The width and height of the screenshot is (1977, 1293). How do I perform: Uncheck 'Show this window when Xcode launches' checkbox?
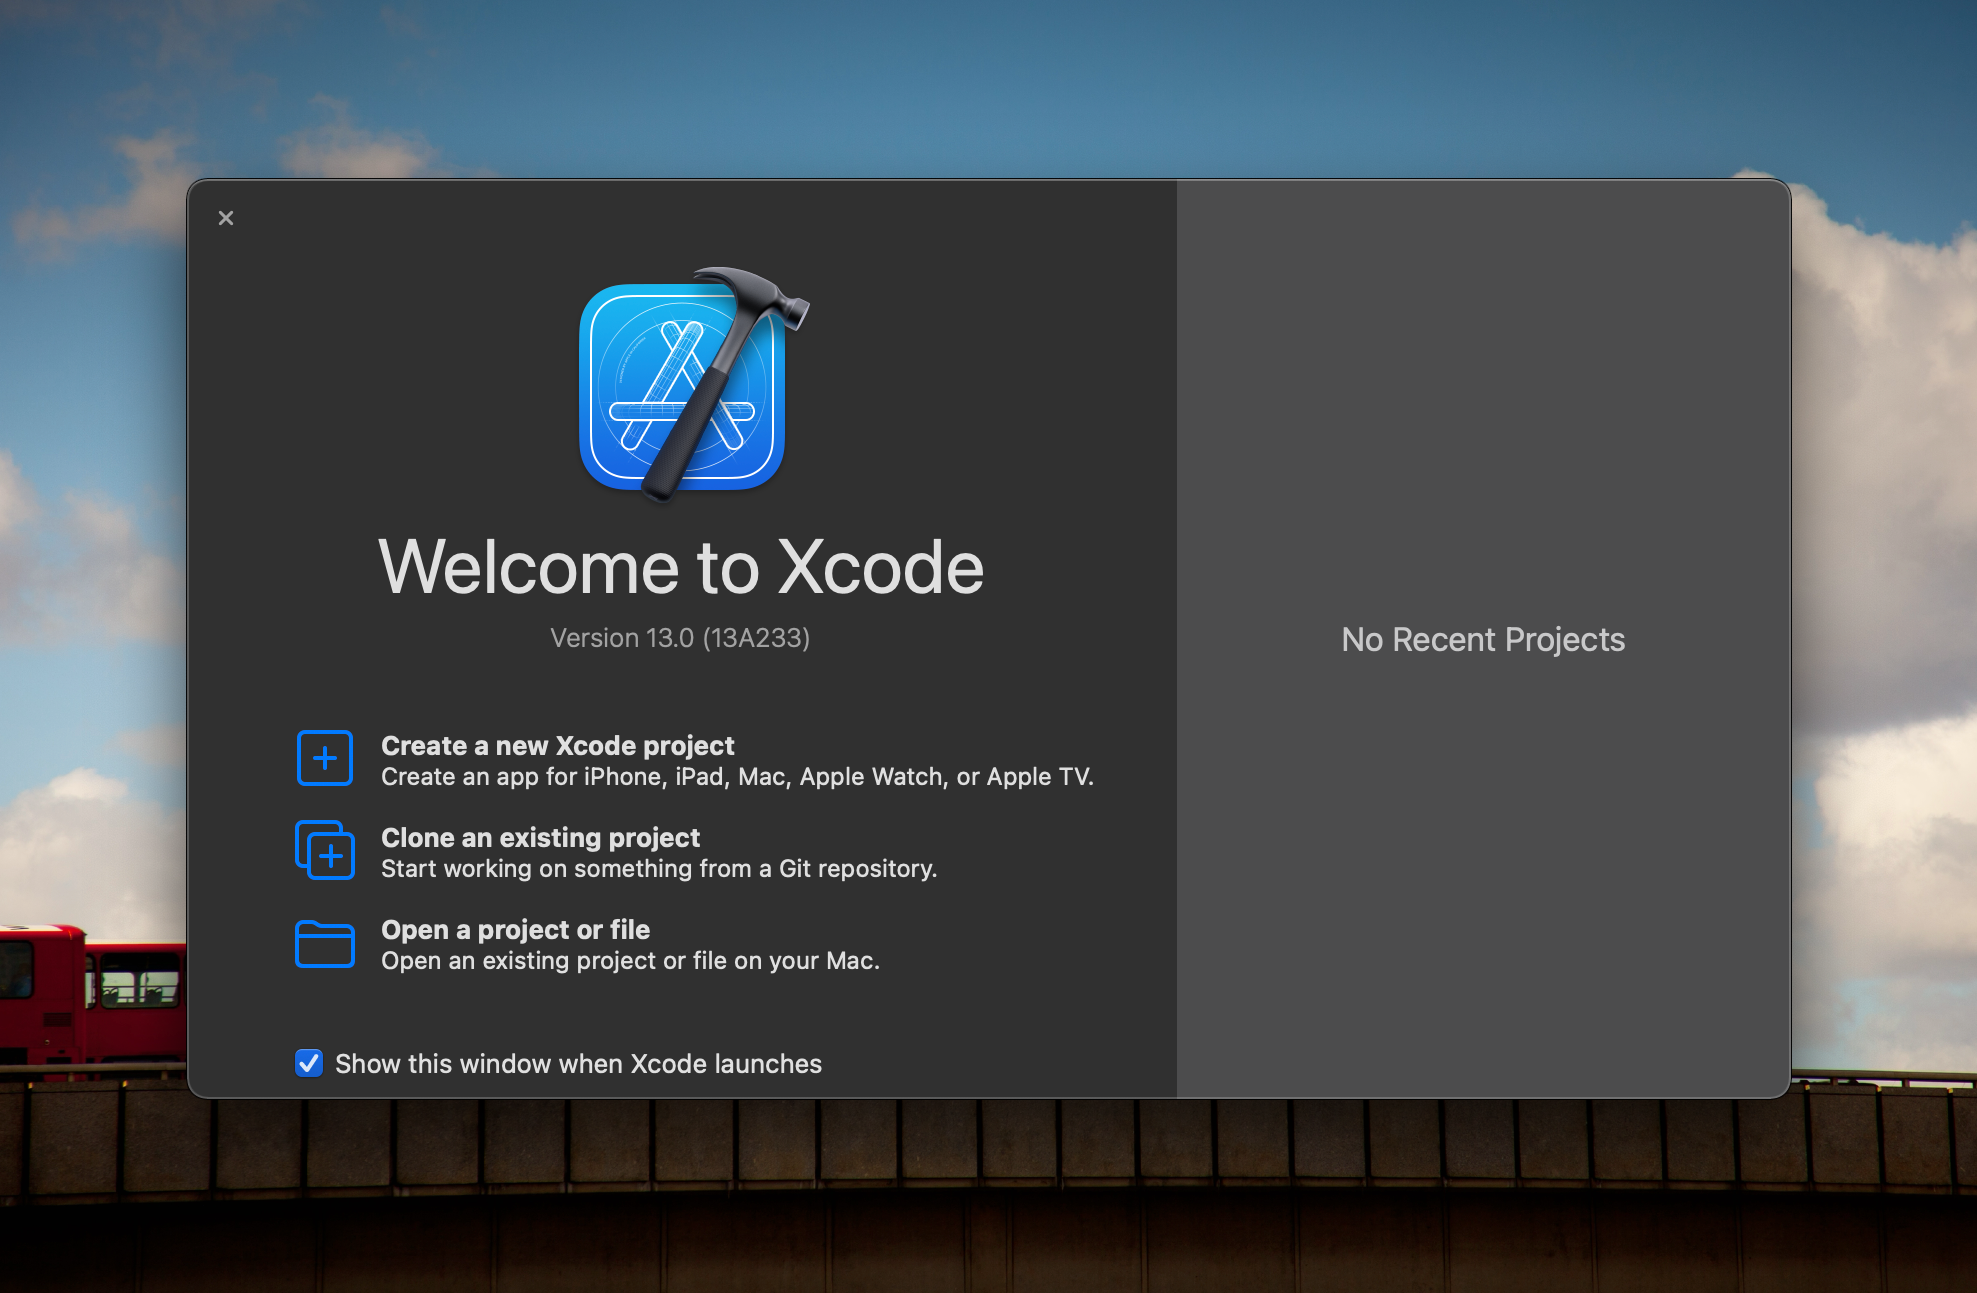309,1063
